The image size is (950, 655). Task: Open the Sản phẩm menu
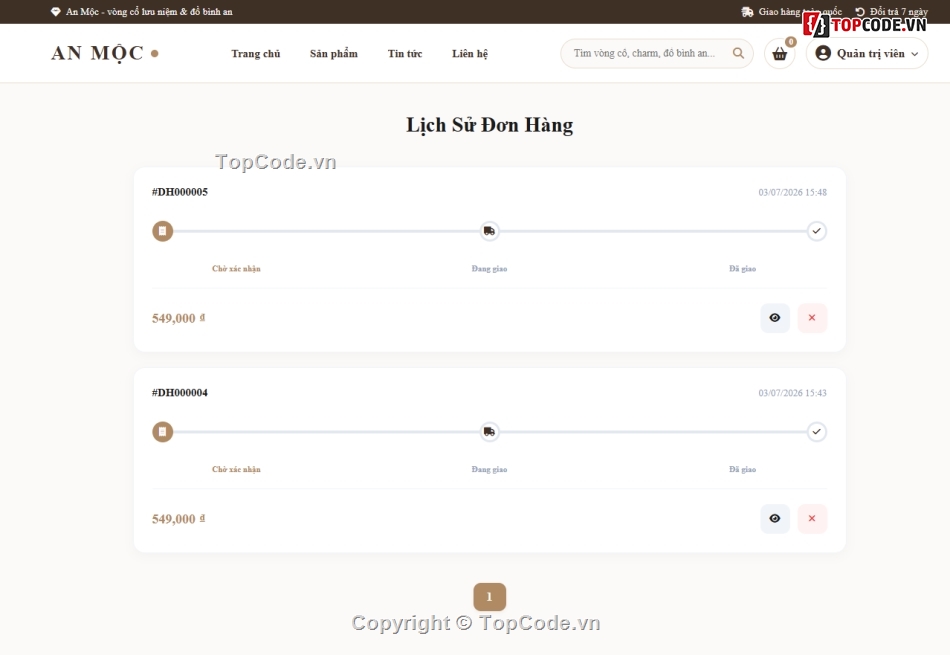point(334,53)
